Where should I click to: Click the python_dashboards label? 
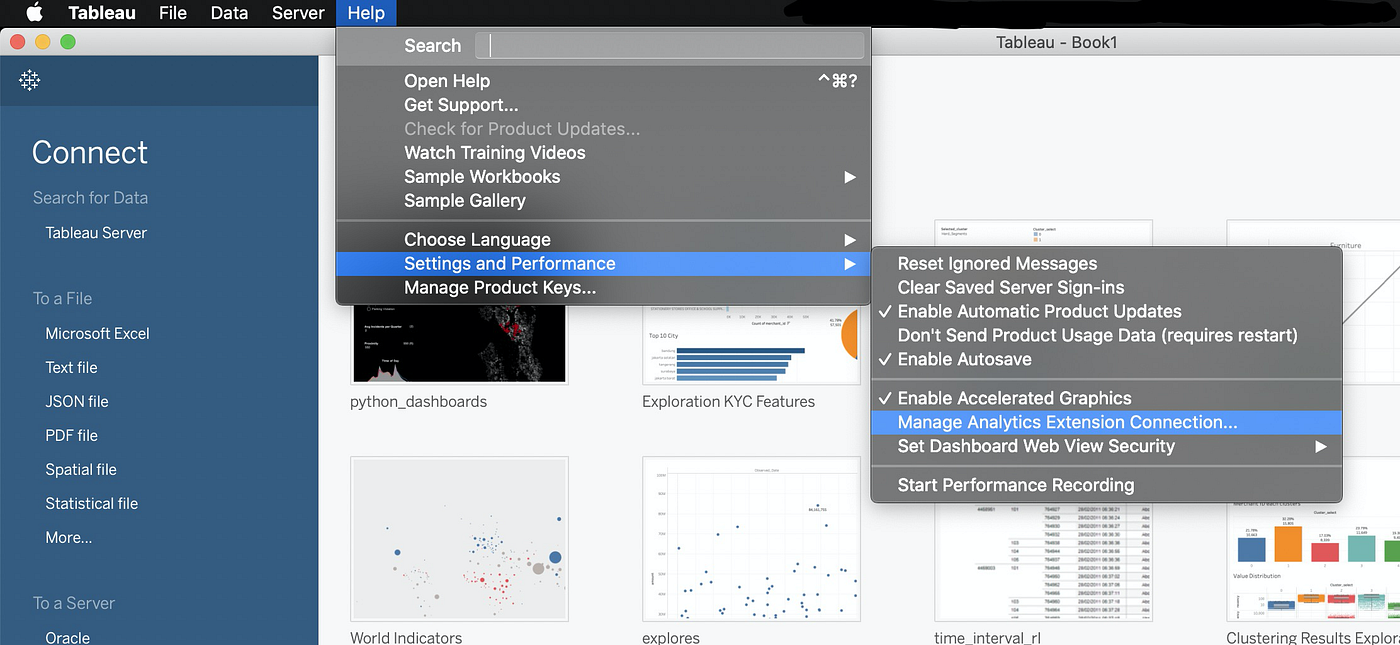[419, 402]
